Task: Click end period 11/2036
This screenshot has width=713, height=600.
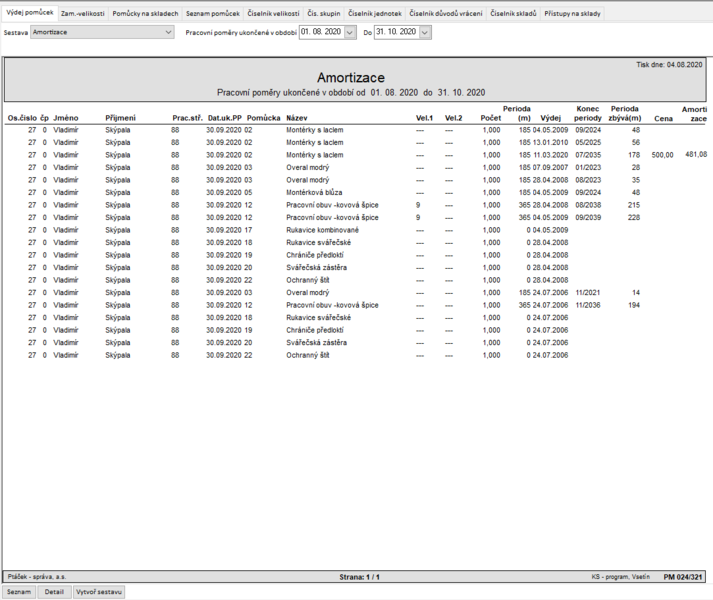Action: pos(588,305)
